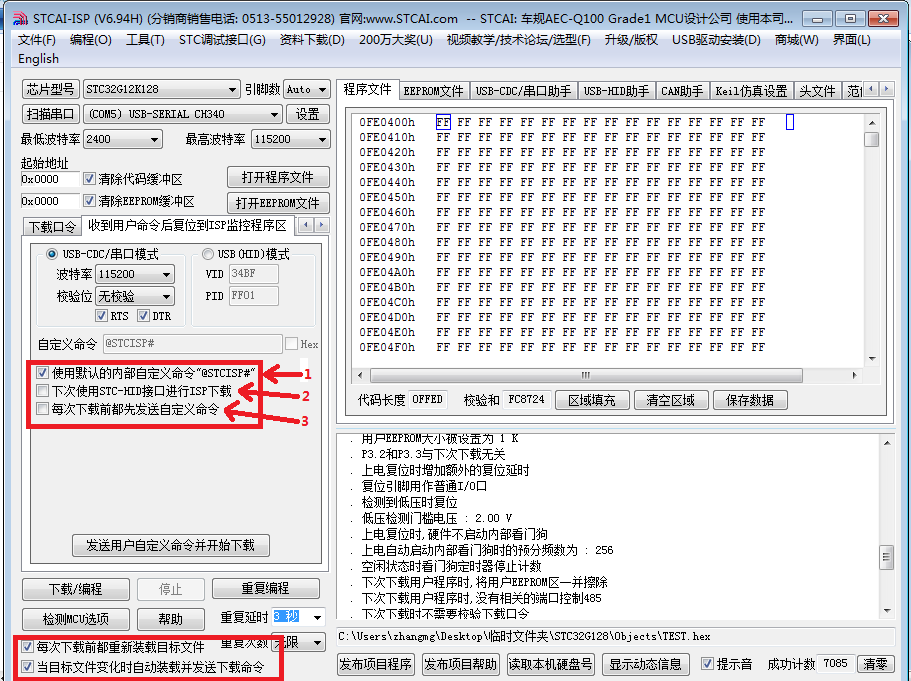Select USB-CDC/串口模式 radio button
This screenshot has width=911, height=681.
click(x=52, y=254)
